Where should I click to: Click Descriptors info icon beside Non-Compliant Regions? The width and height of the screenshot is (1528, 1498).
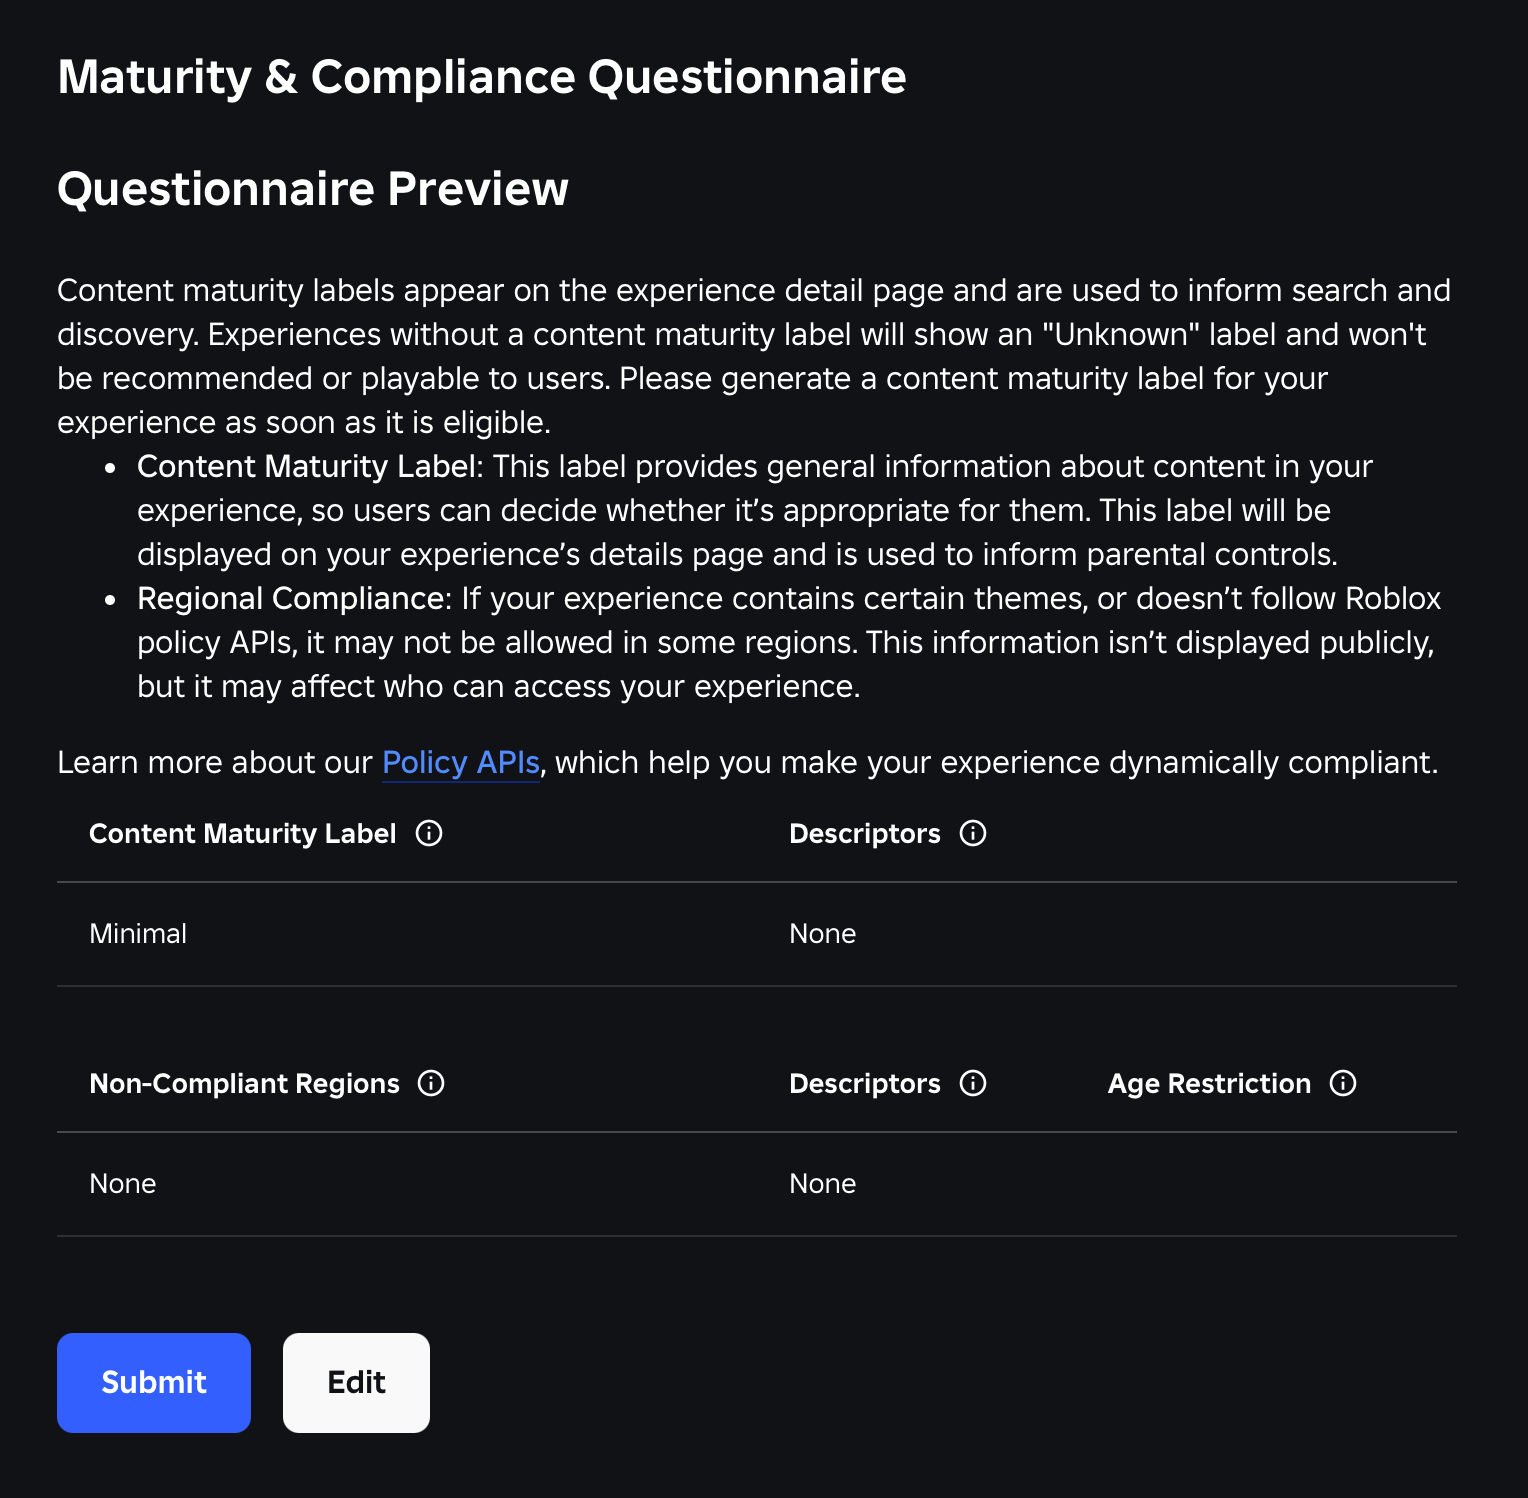973,1083
